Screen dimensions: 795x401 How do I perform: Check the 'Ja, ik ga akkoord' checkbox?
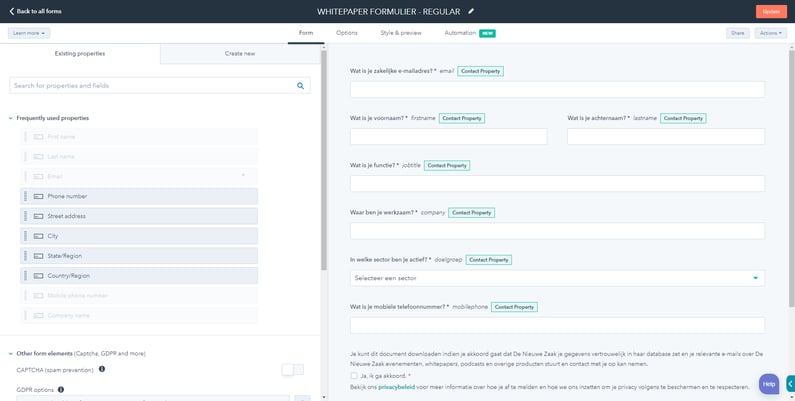pos(353,376)
